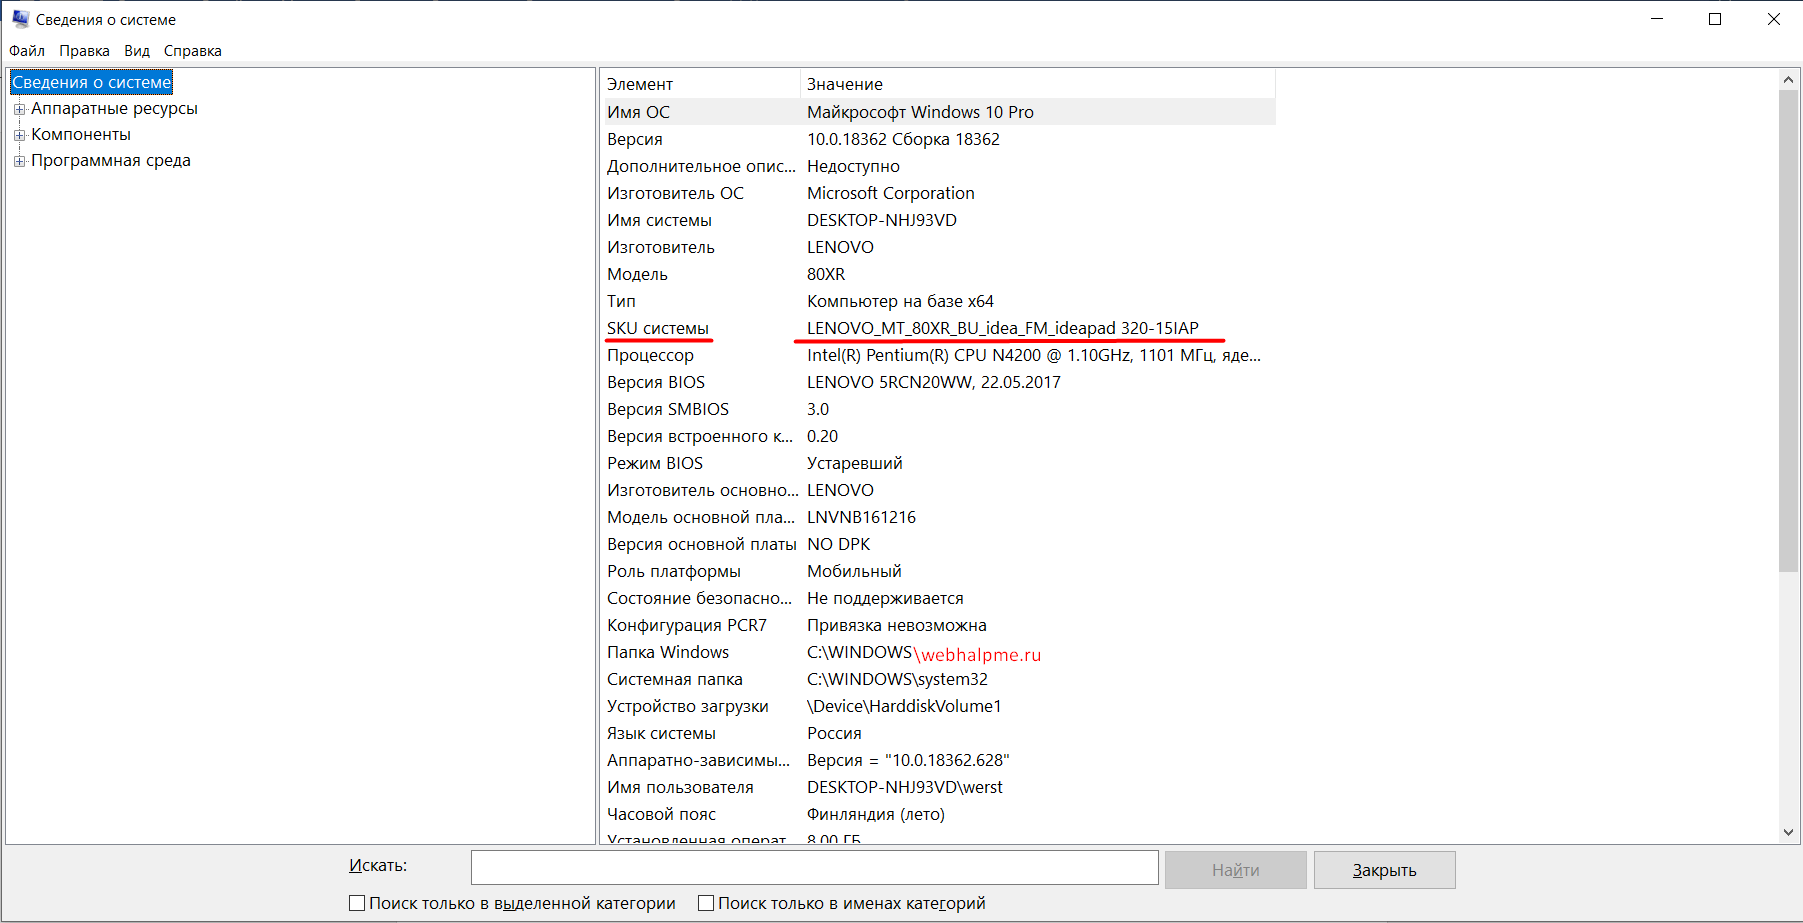Close the window with title bar X
This screenshot has height=923, width=1803.
pos(1774,19)
